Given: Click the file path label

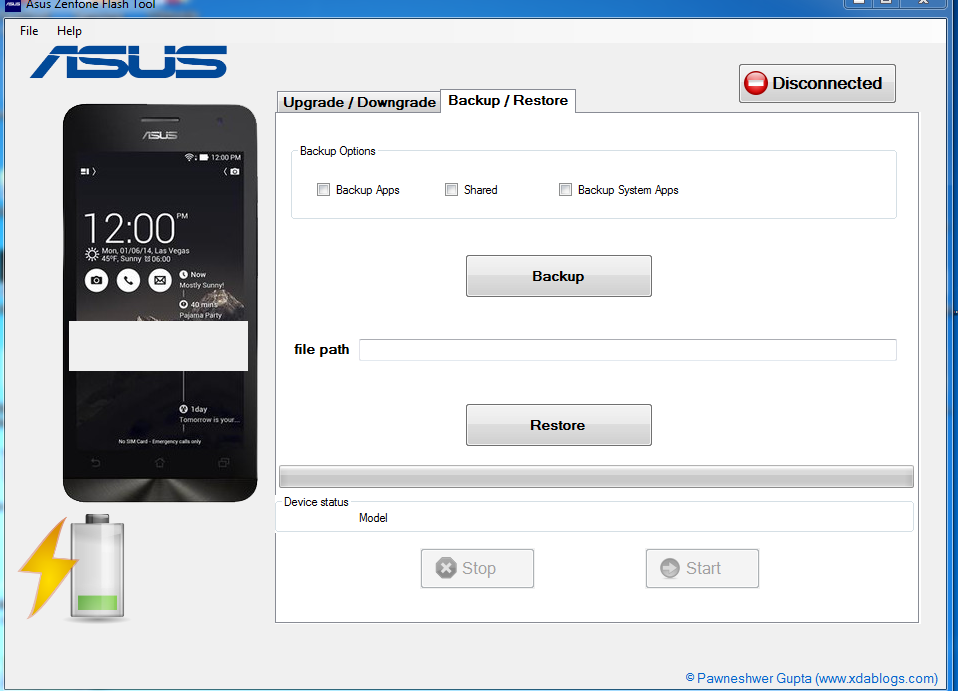Looking at the screenshot, I should click(321, 349).
